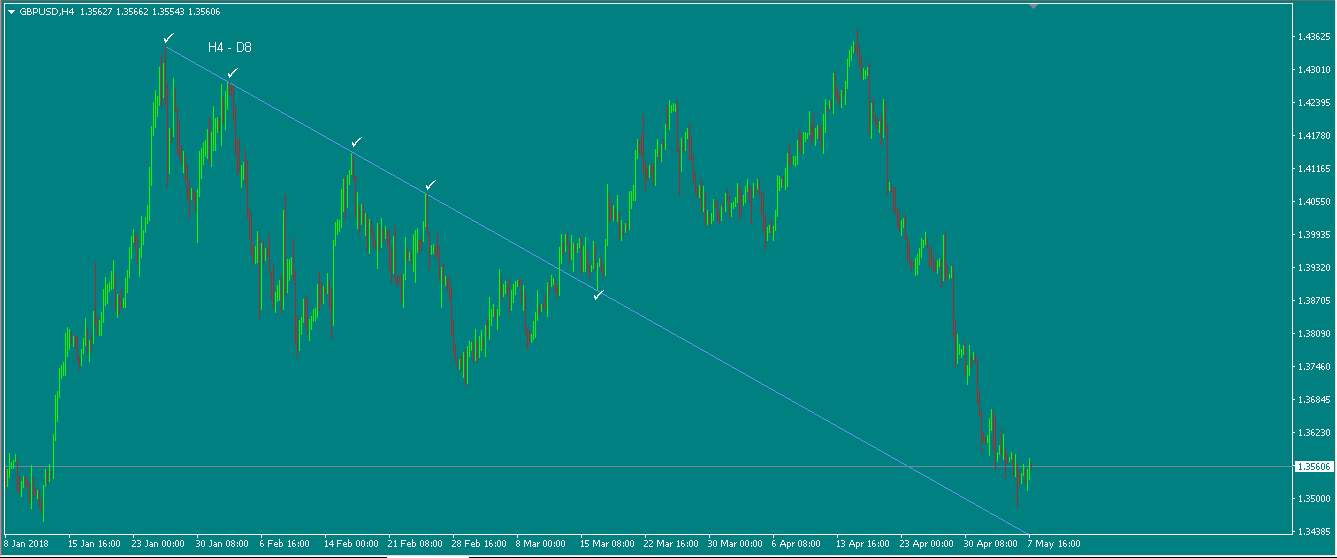Screen dimensions: 1337x558
Task: Click the 1.39935 price scale label
Action: [1313, 235]
